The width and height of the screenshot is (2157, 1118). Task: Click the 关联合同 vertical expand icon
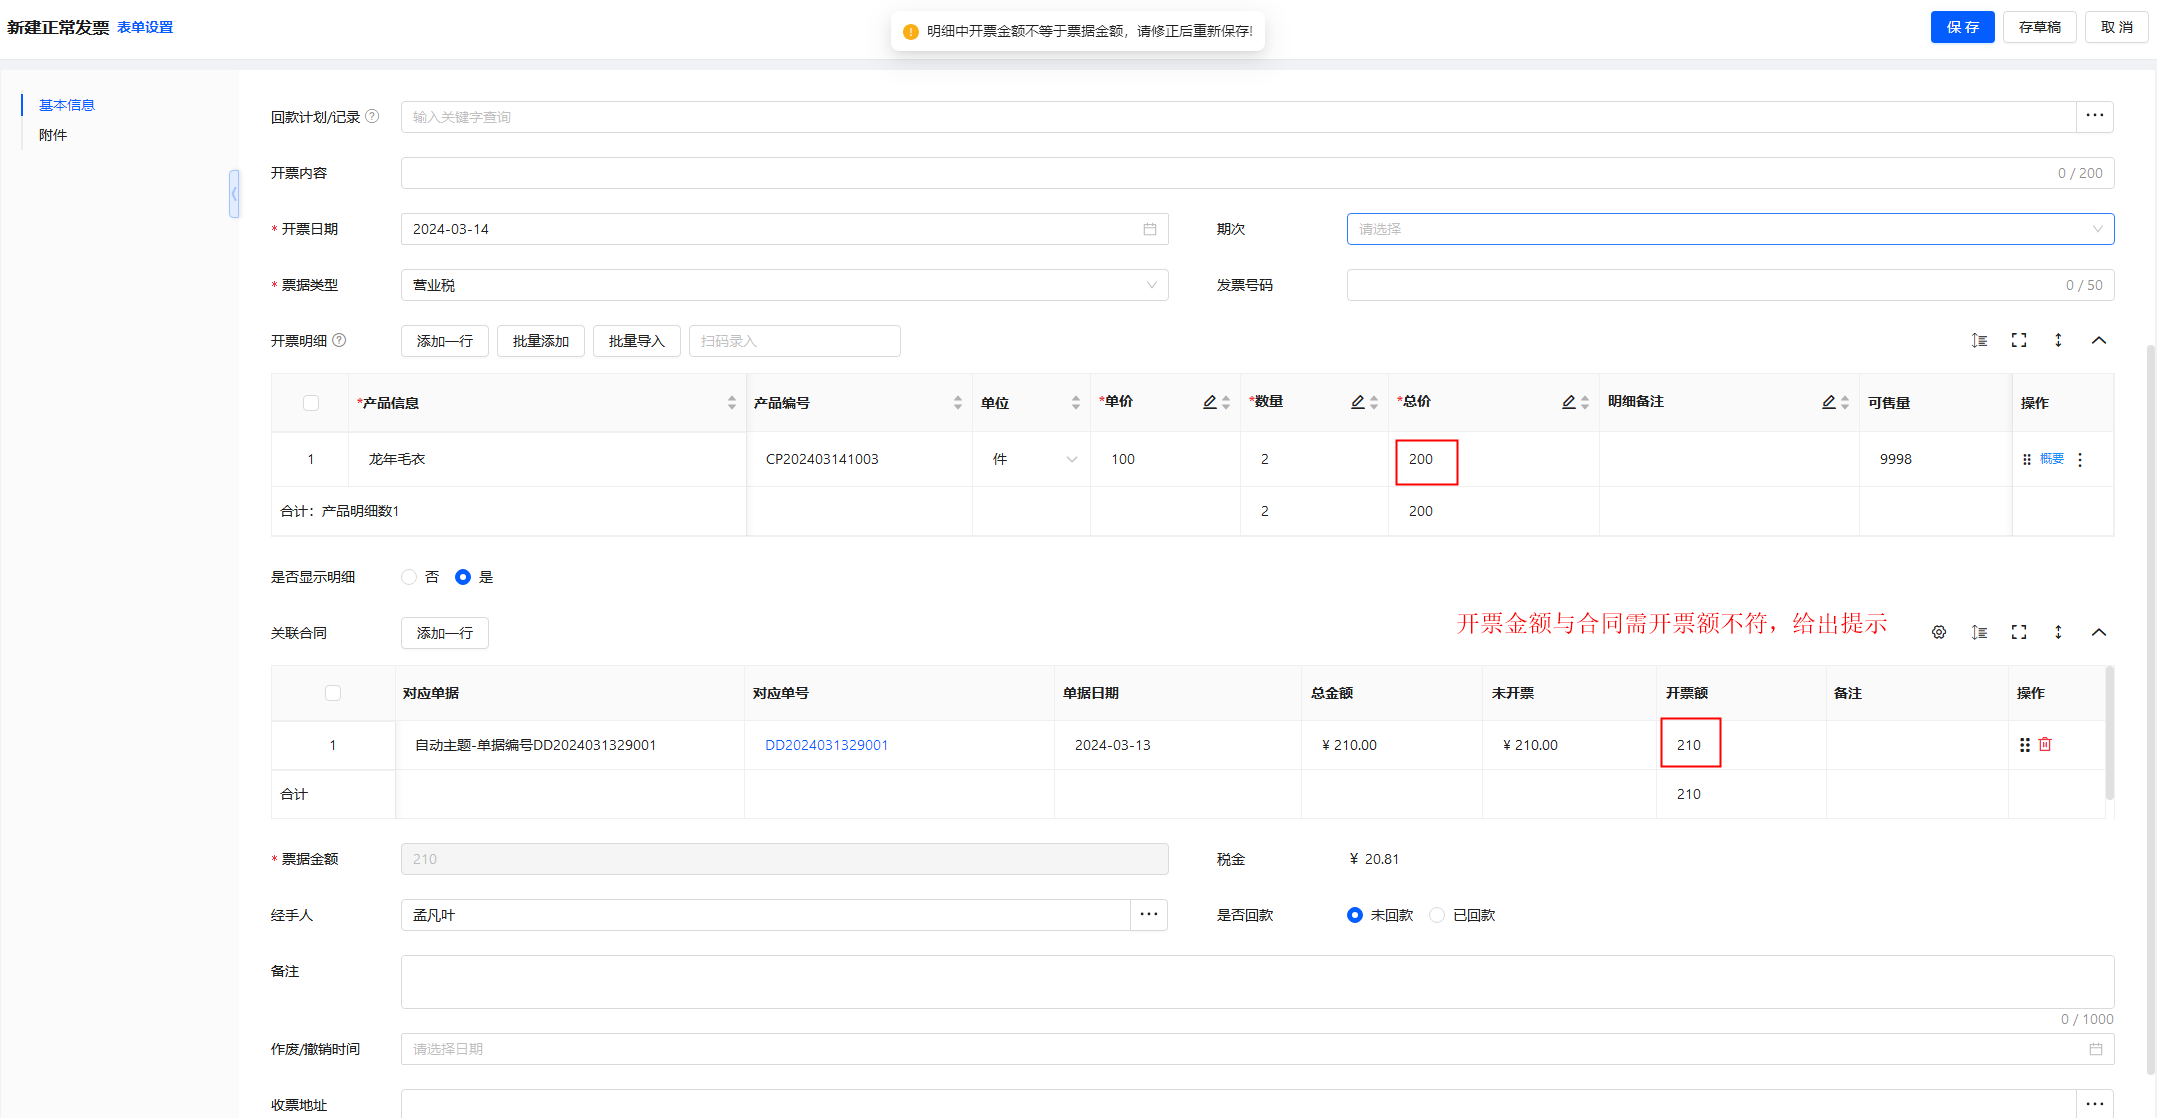pos(2058,632)
